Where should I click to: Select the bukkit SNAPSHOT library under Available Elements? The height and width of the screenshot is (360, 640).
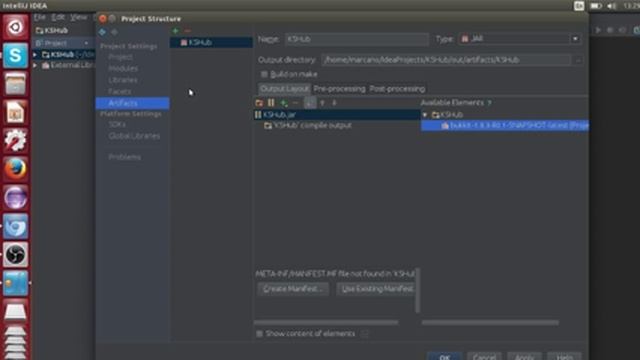click(505, 126)
